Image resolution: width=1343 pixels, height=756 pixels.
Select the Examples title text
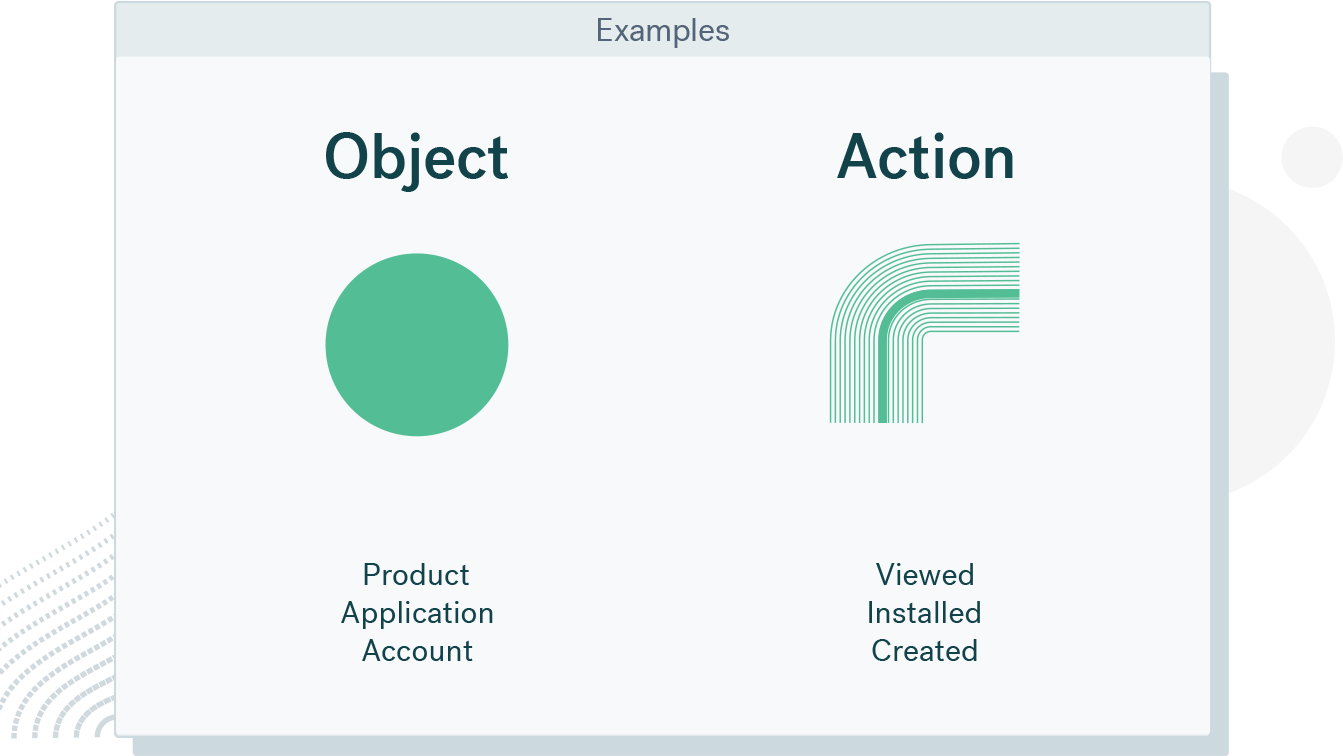[662, 31]
